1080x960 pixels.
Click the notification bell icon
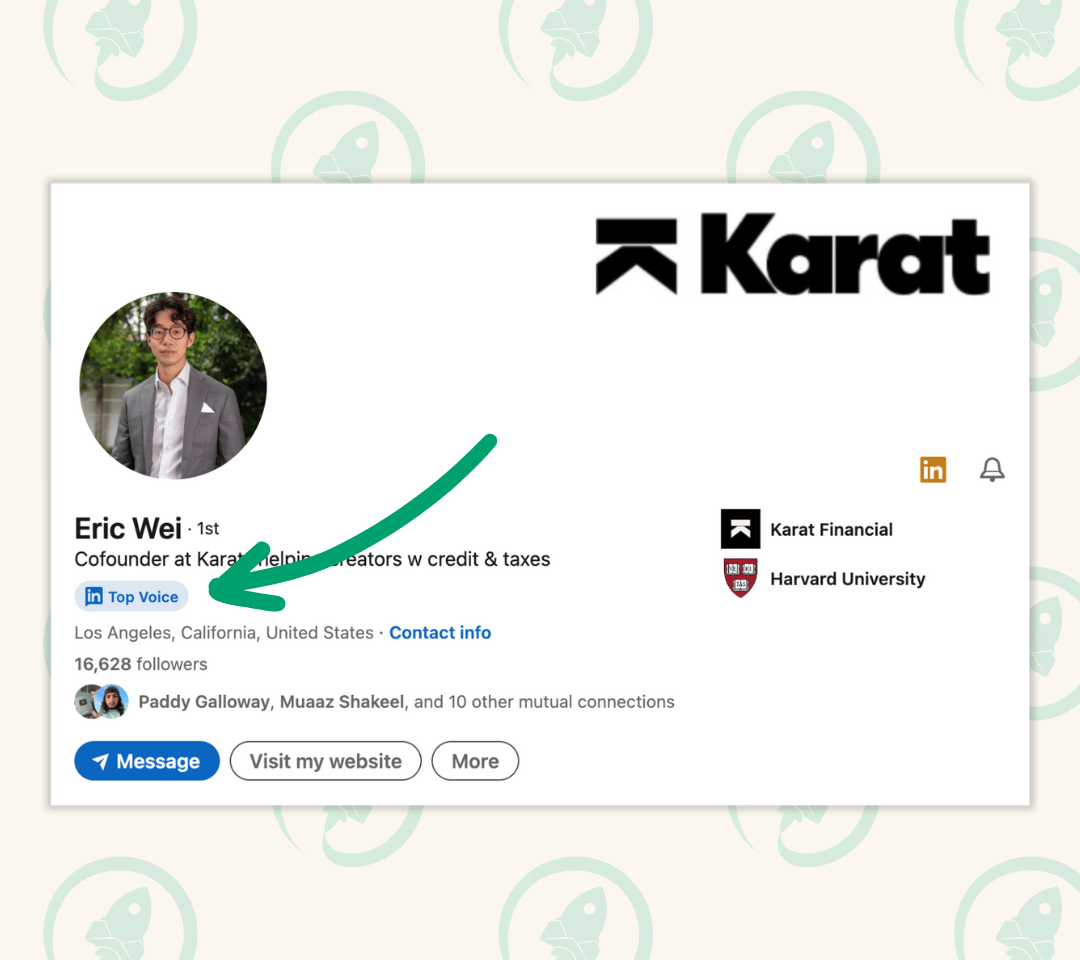pos(992,470)
